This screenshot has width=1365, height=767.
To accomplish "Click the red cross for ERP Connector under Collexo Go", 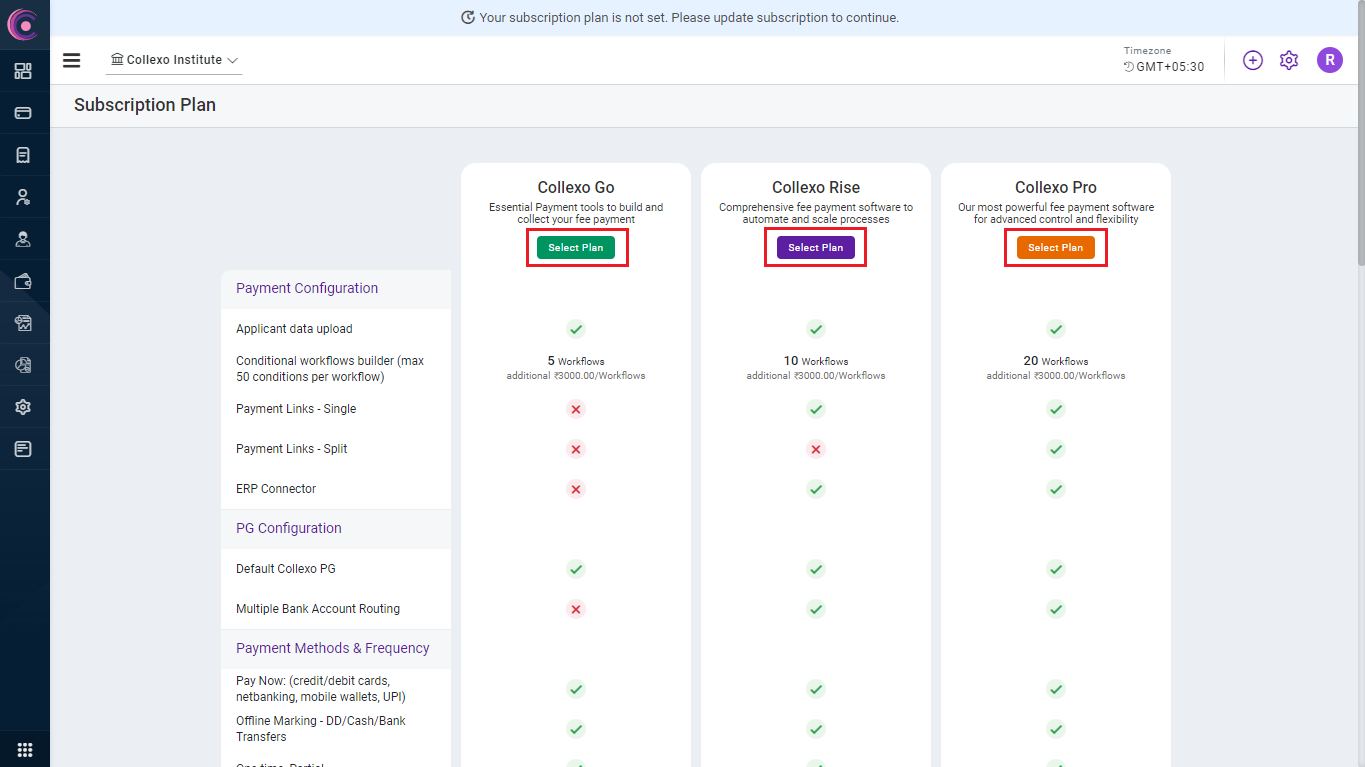I will point(576,489).
